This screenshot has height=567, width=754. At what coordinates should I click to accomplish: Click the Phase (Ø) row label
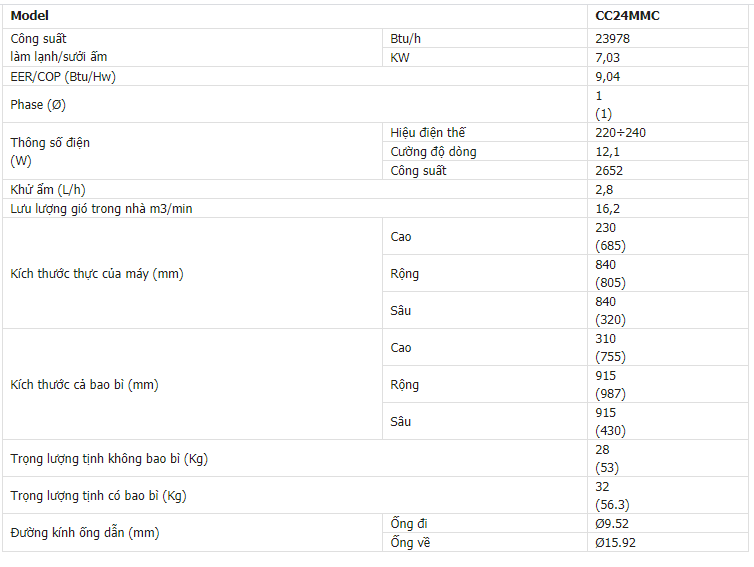[38, 105]
